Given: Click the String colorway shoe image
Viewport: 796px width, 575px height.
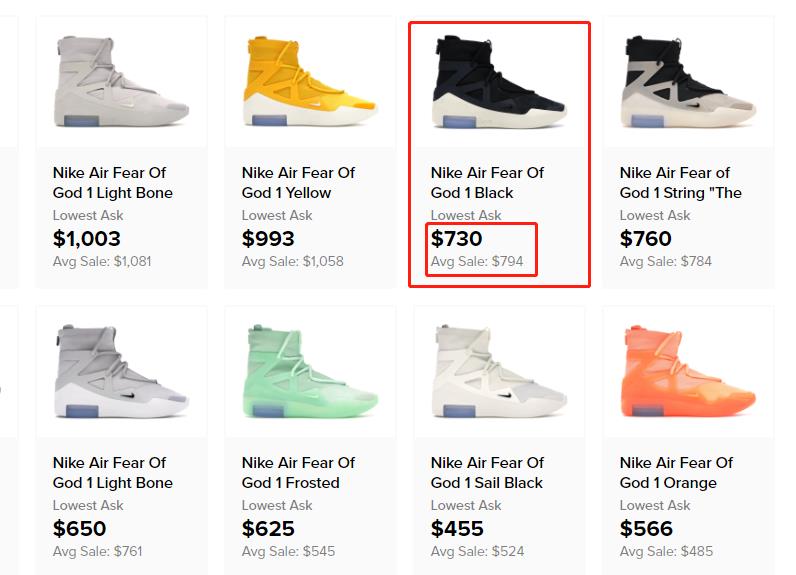Looking at the screenshot, I should pos(688,83).
